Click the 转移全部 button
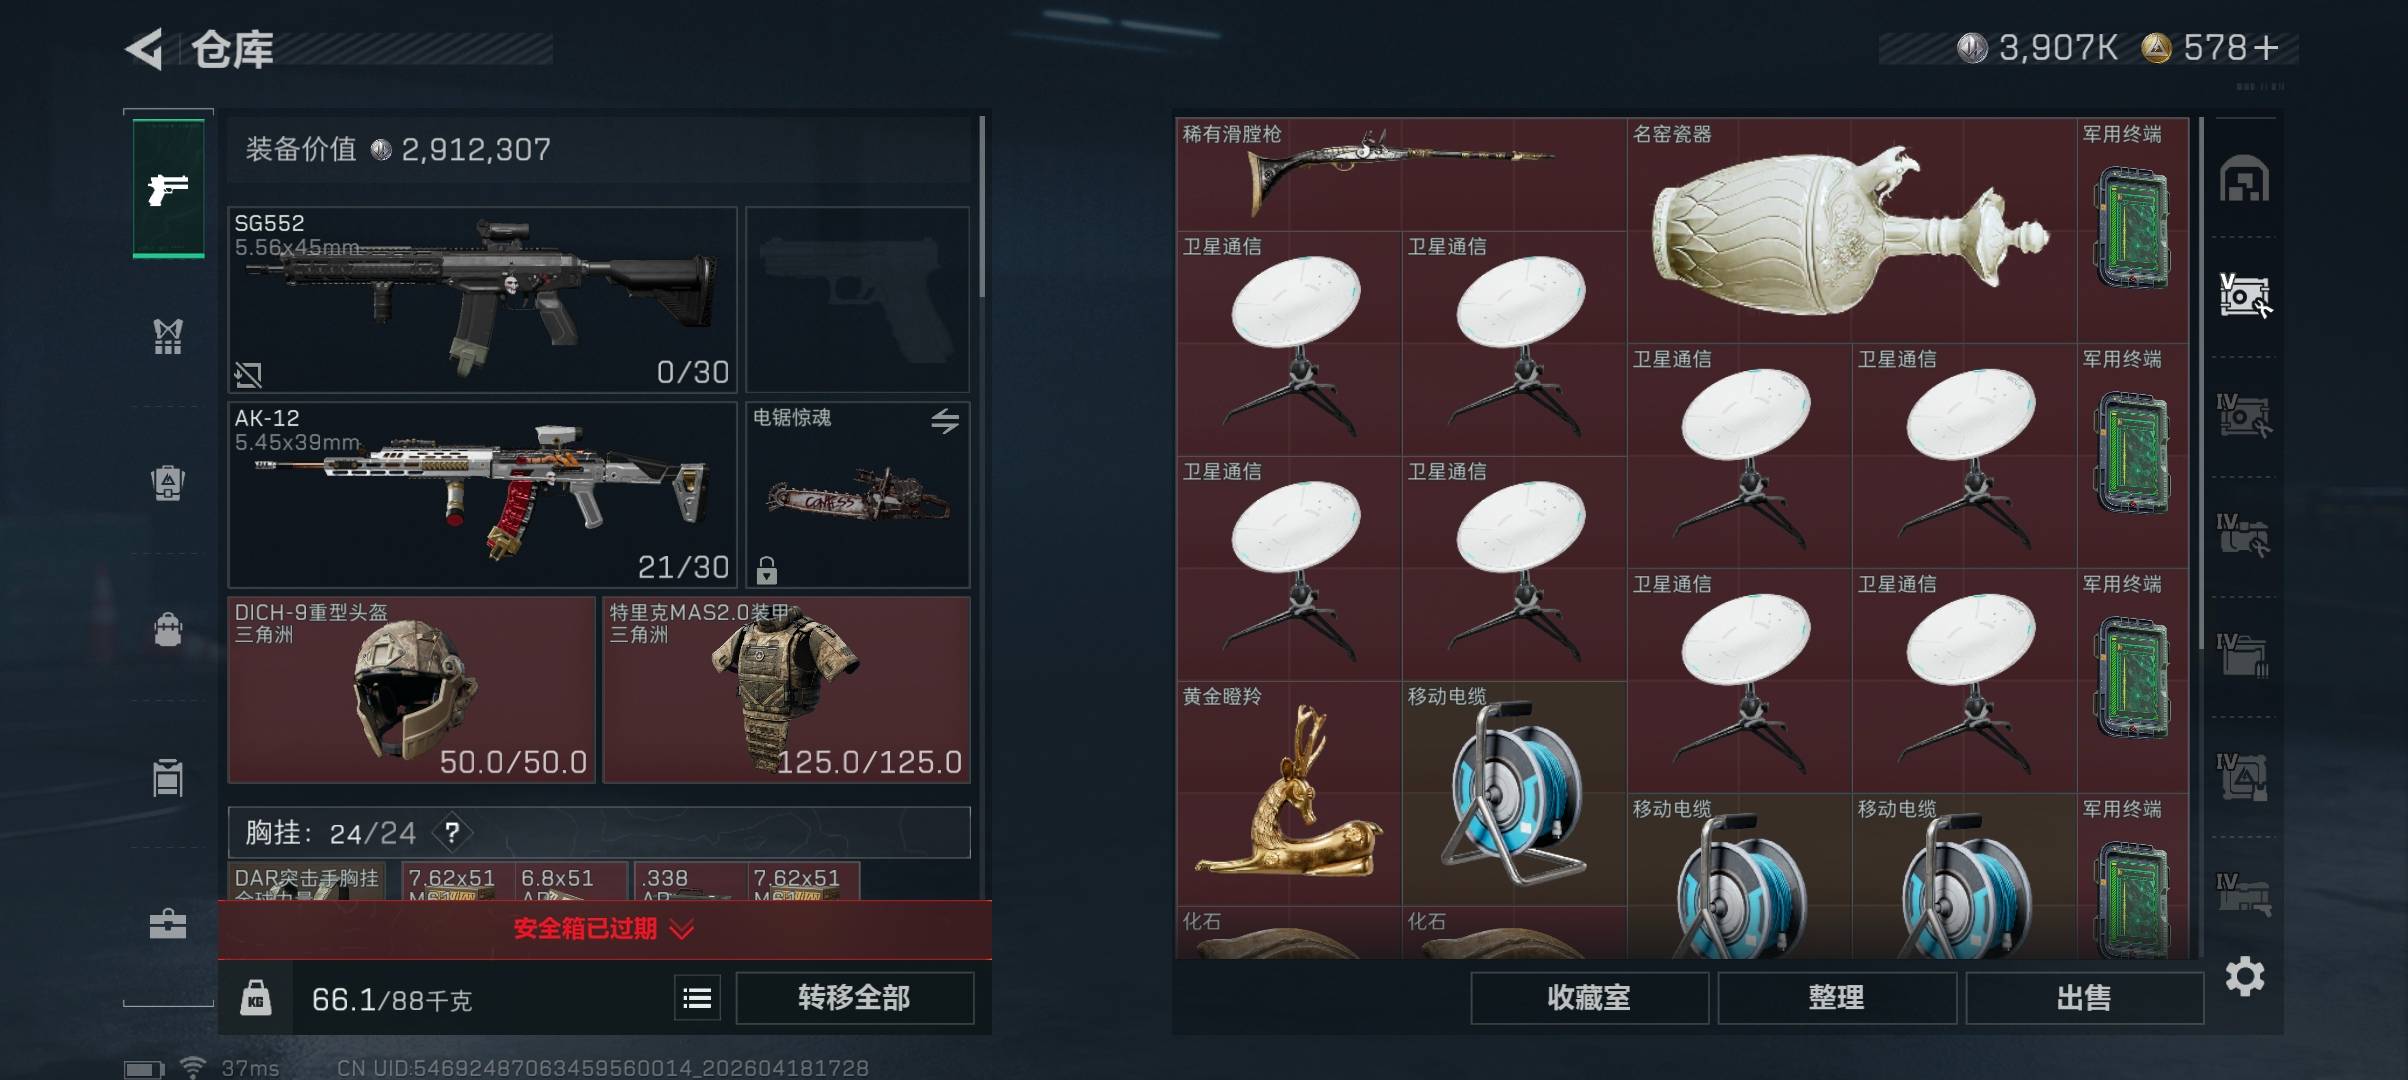Viewport: 2408px width, 1080px height. (x=855, y=998)
